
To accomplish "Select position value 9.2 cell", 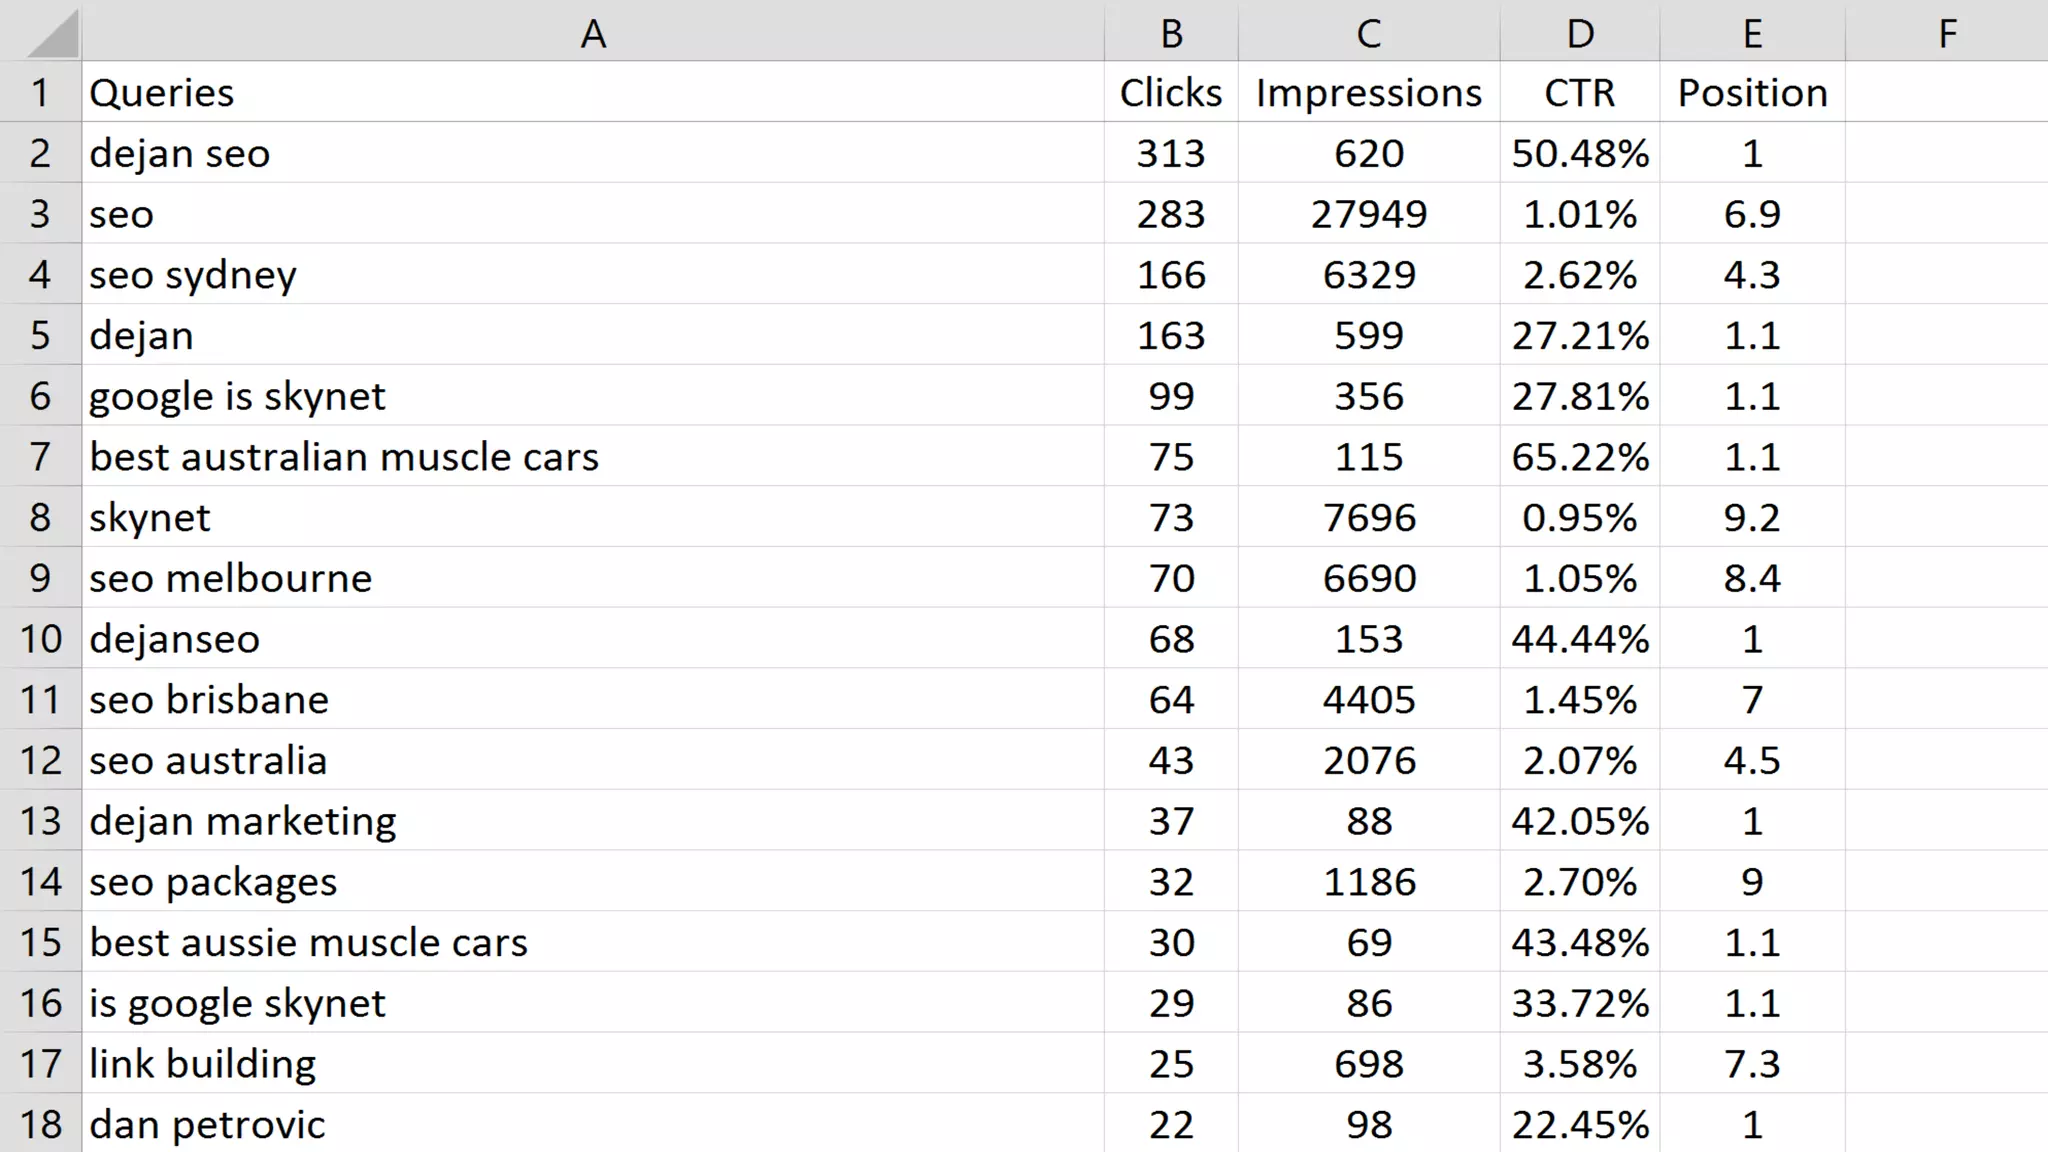I will 1752,517.
